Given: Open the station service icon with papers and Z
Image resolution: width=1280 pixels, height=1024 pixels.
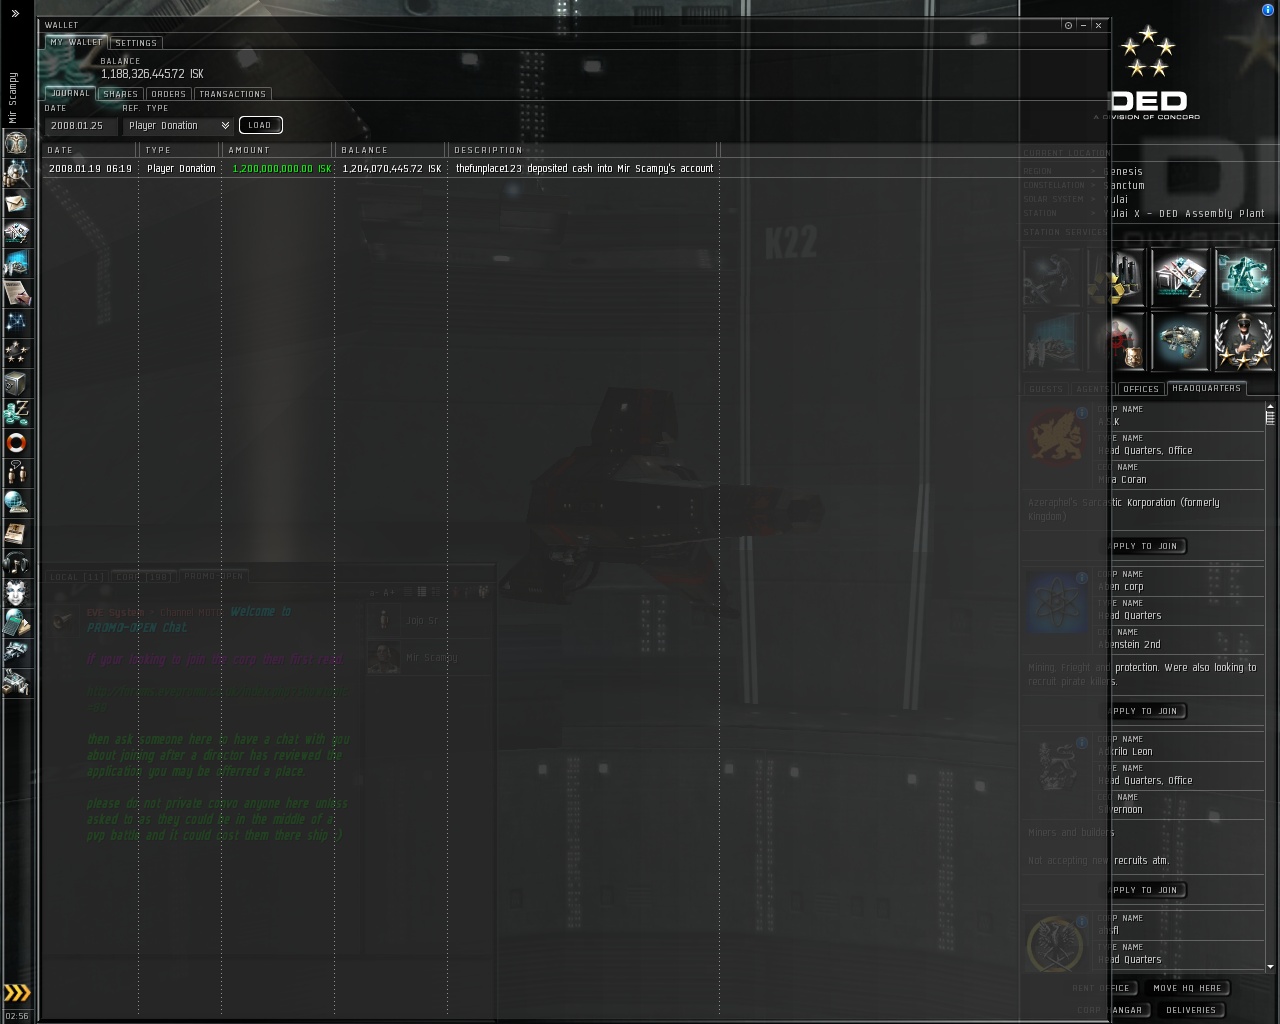Looking at the screenshot, I should pyautogui.click(x=1180, y=277).
